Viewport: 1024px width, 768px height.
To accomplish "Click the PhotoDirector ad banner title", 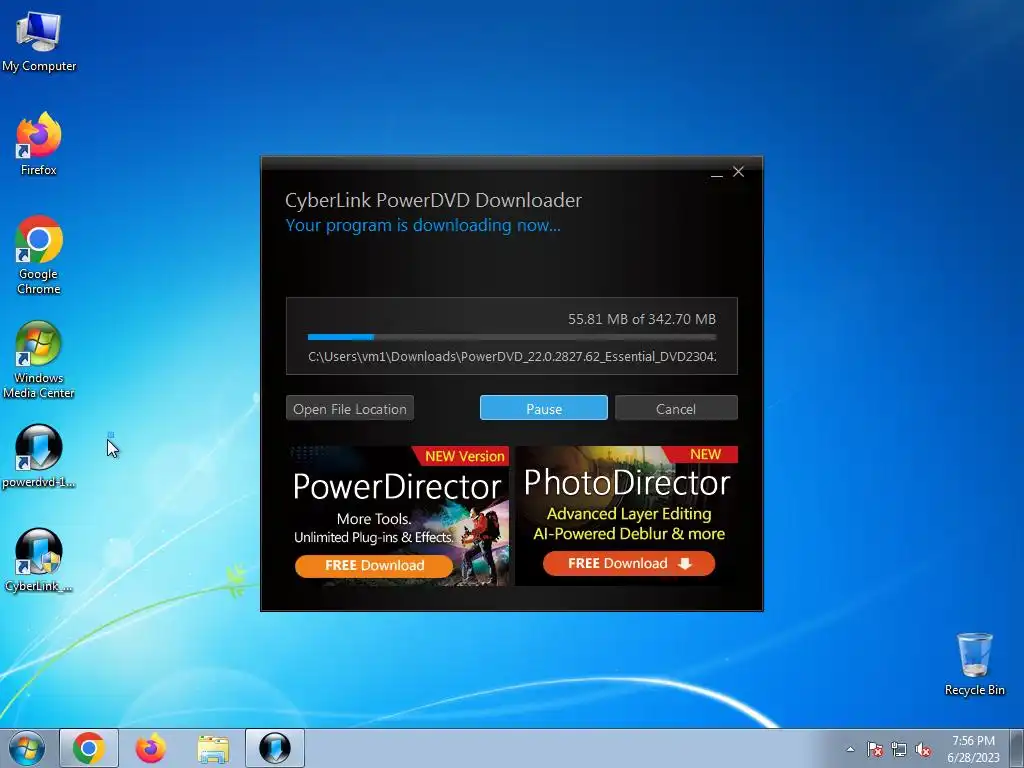I will click(x=627, y=483).
